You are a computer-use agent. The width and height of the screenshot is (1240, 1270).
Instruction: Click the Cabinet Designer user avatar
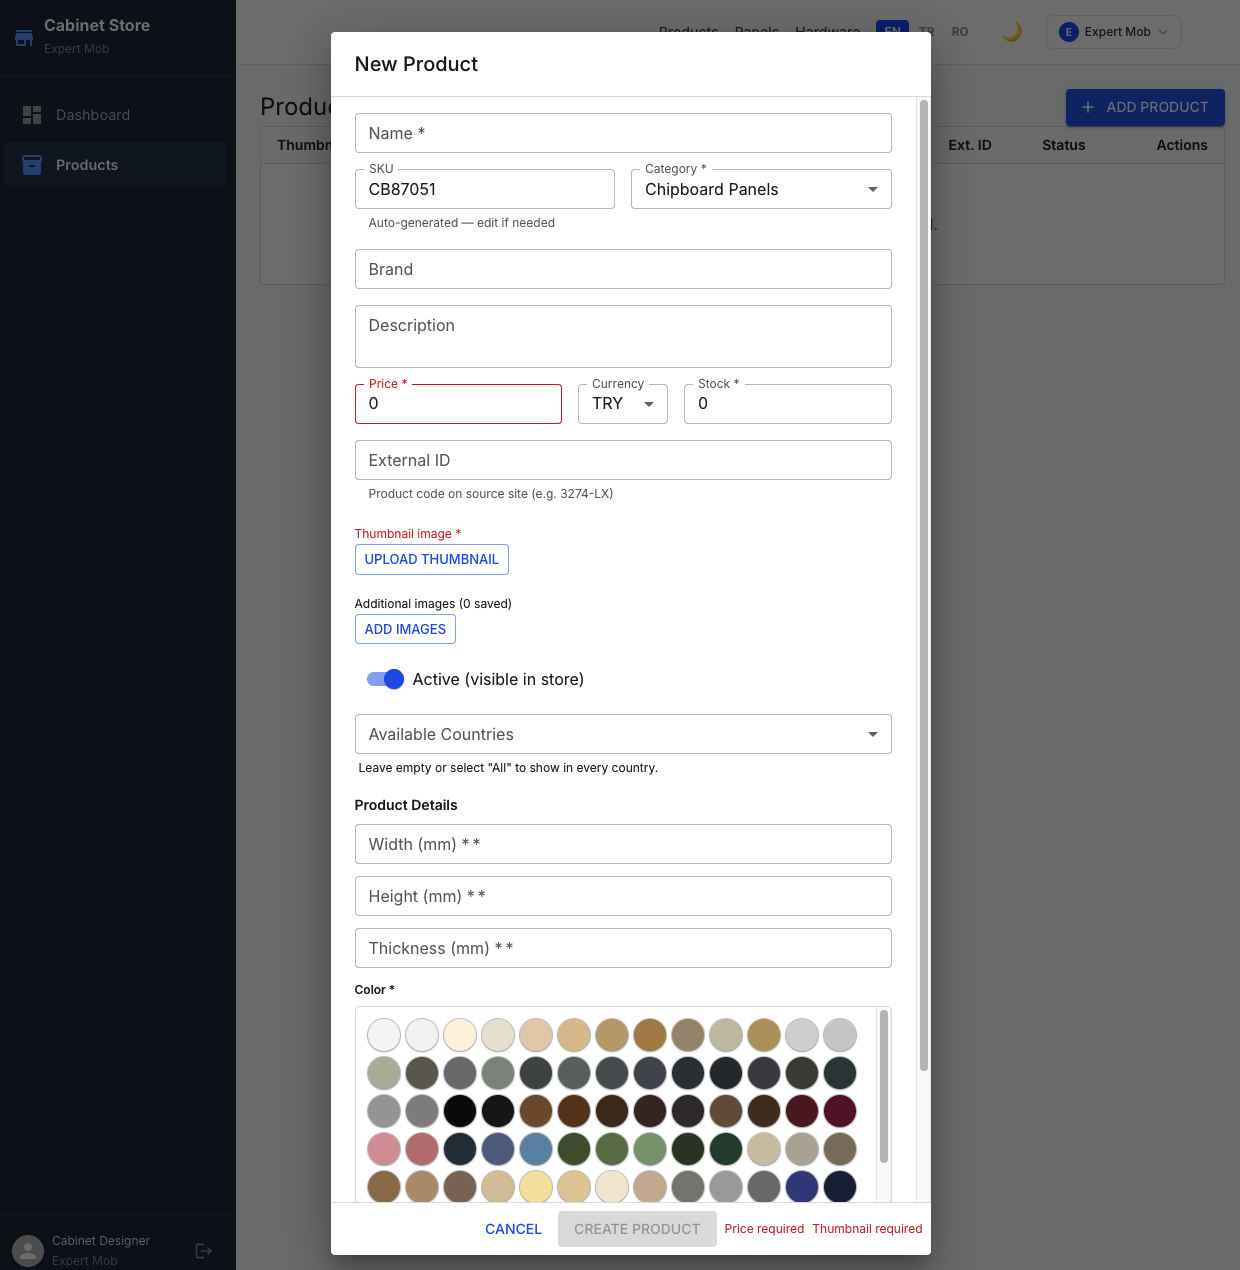(28, 1251)
